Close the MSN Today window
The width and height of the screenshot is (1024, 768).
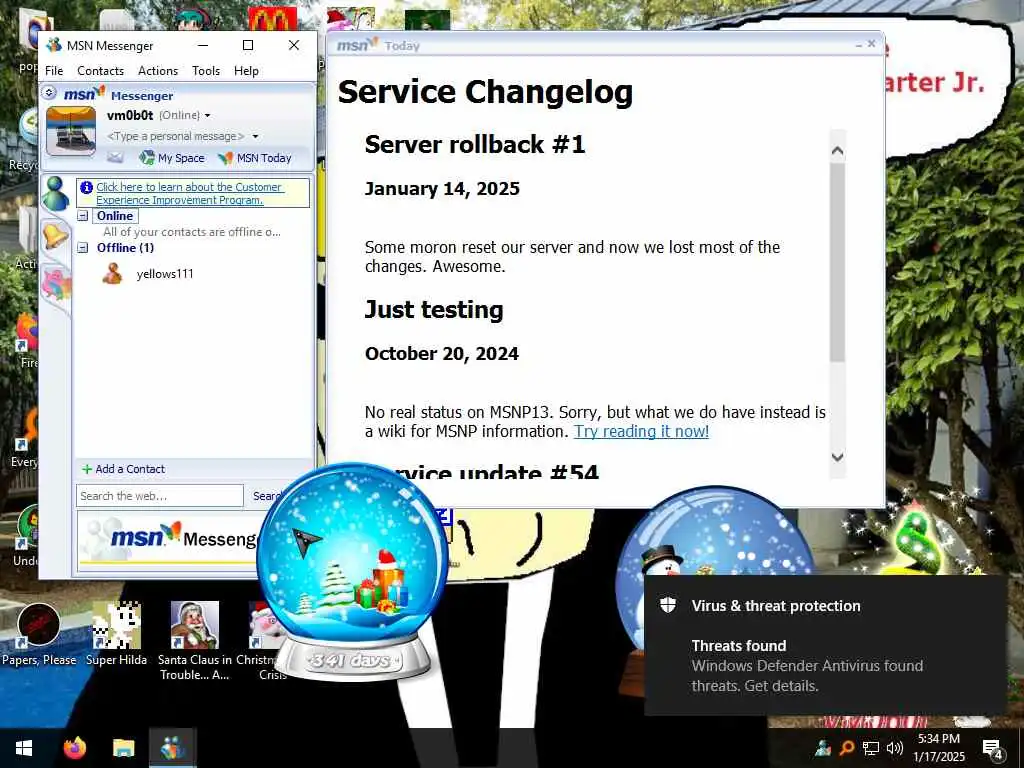coord(871,44)
